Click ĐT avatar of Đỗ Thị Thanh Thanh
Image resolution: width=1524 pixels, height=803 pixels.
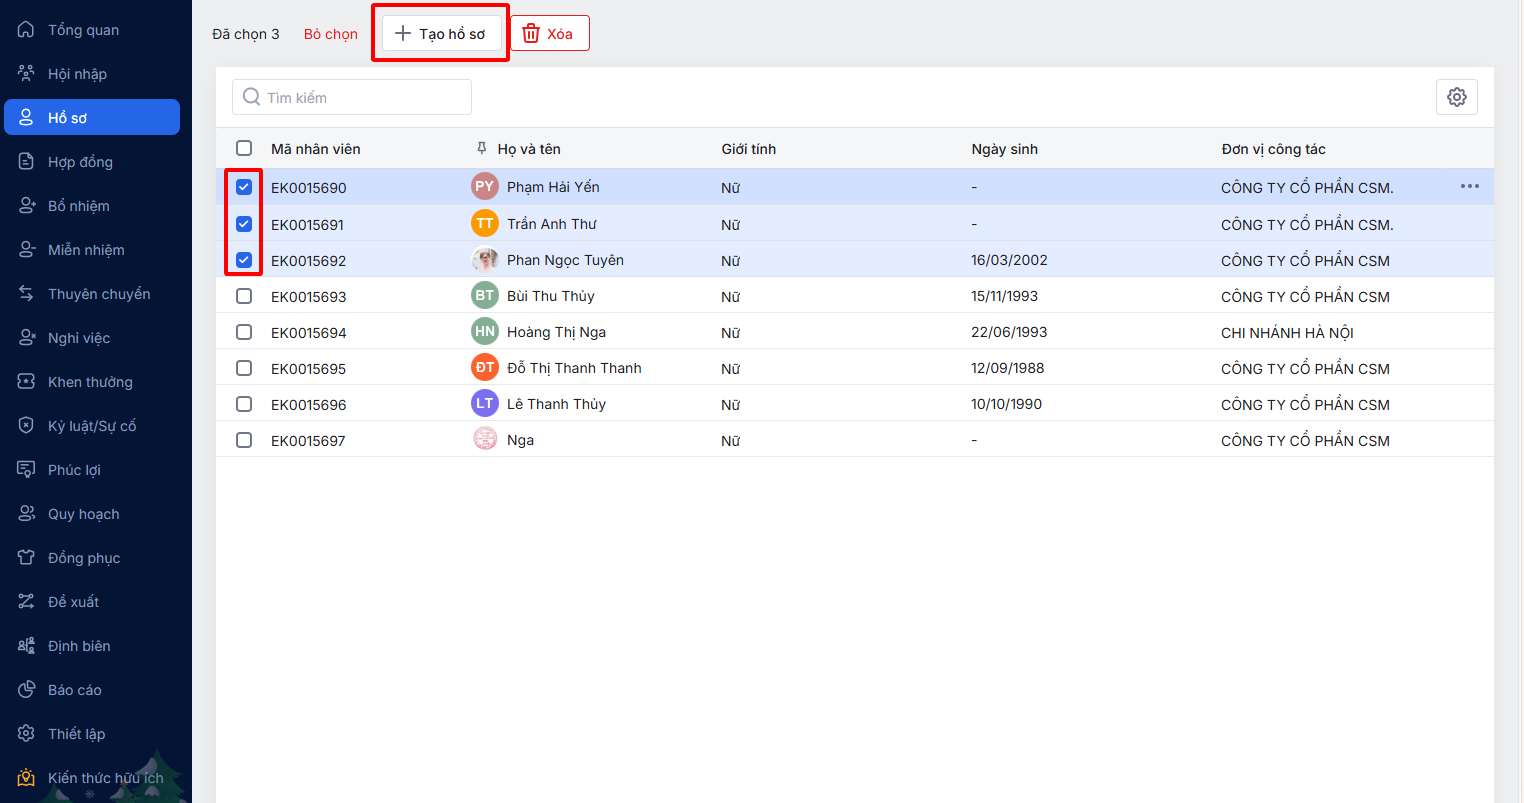(x=485, y=368)
